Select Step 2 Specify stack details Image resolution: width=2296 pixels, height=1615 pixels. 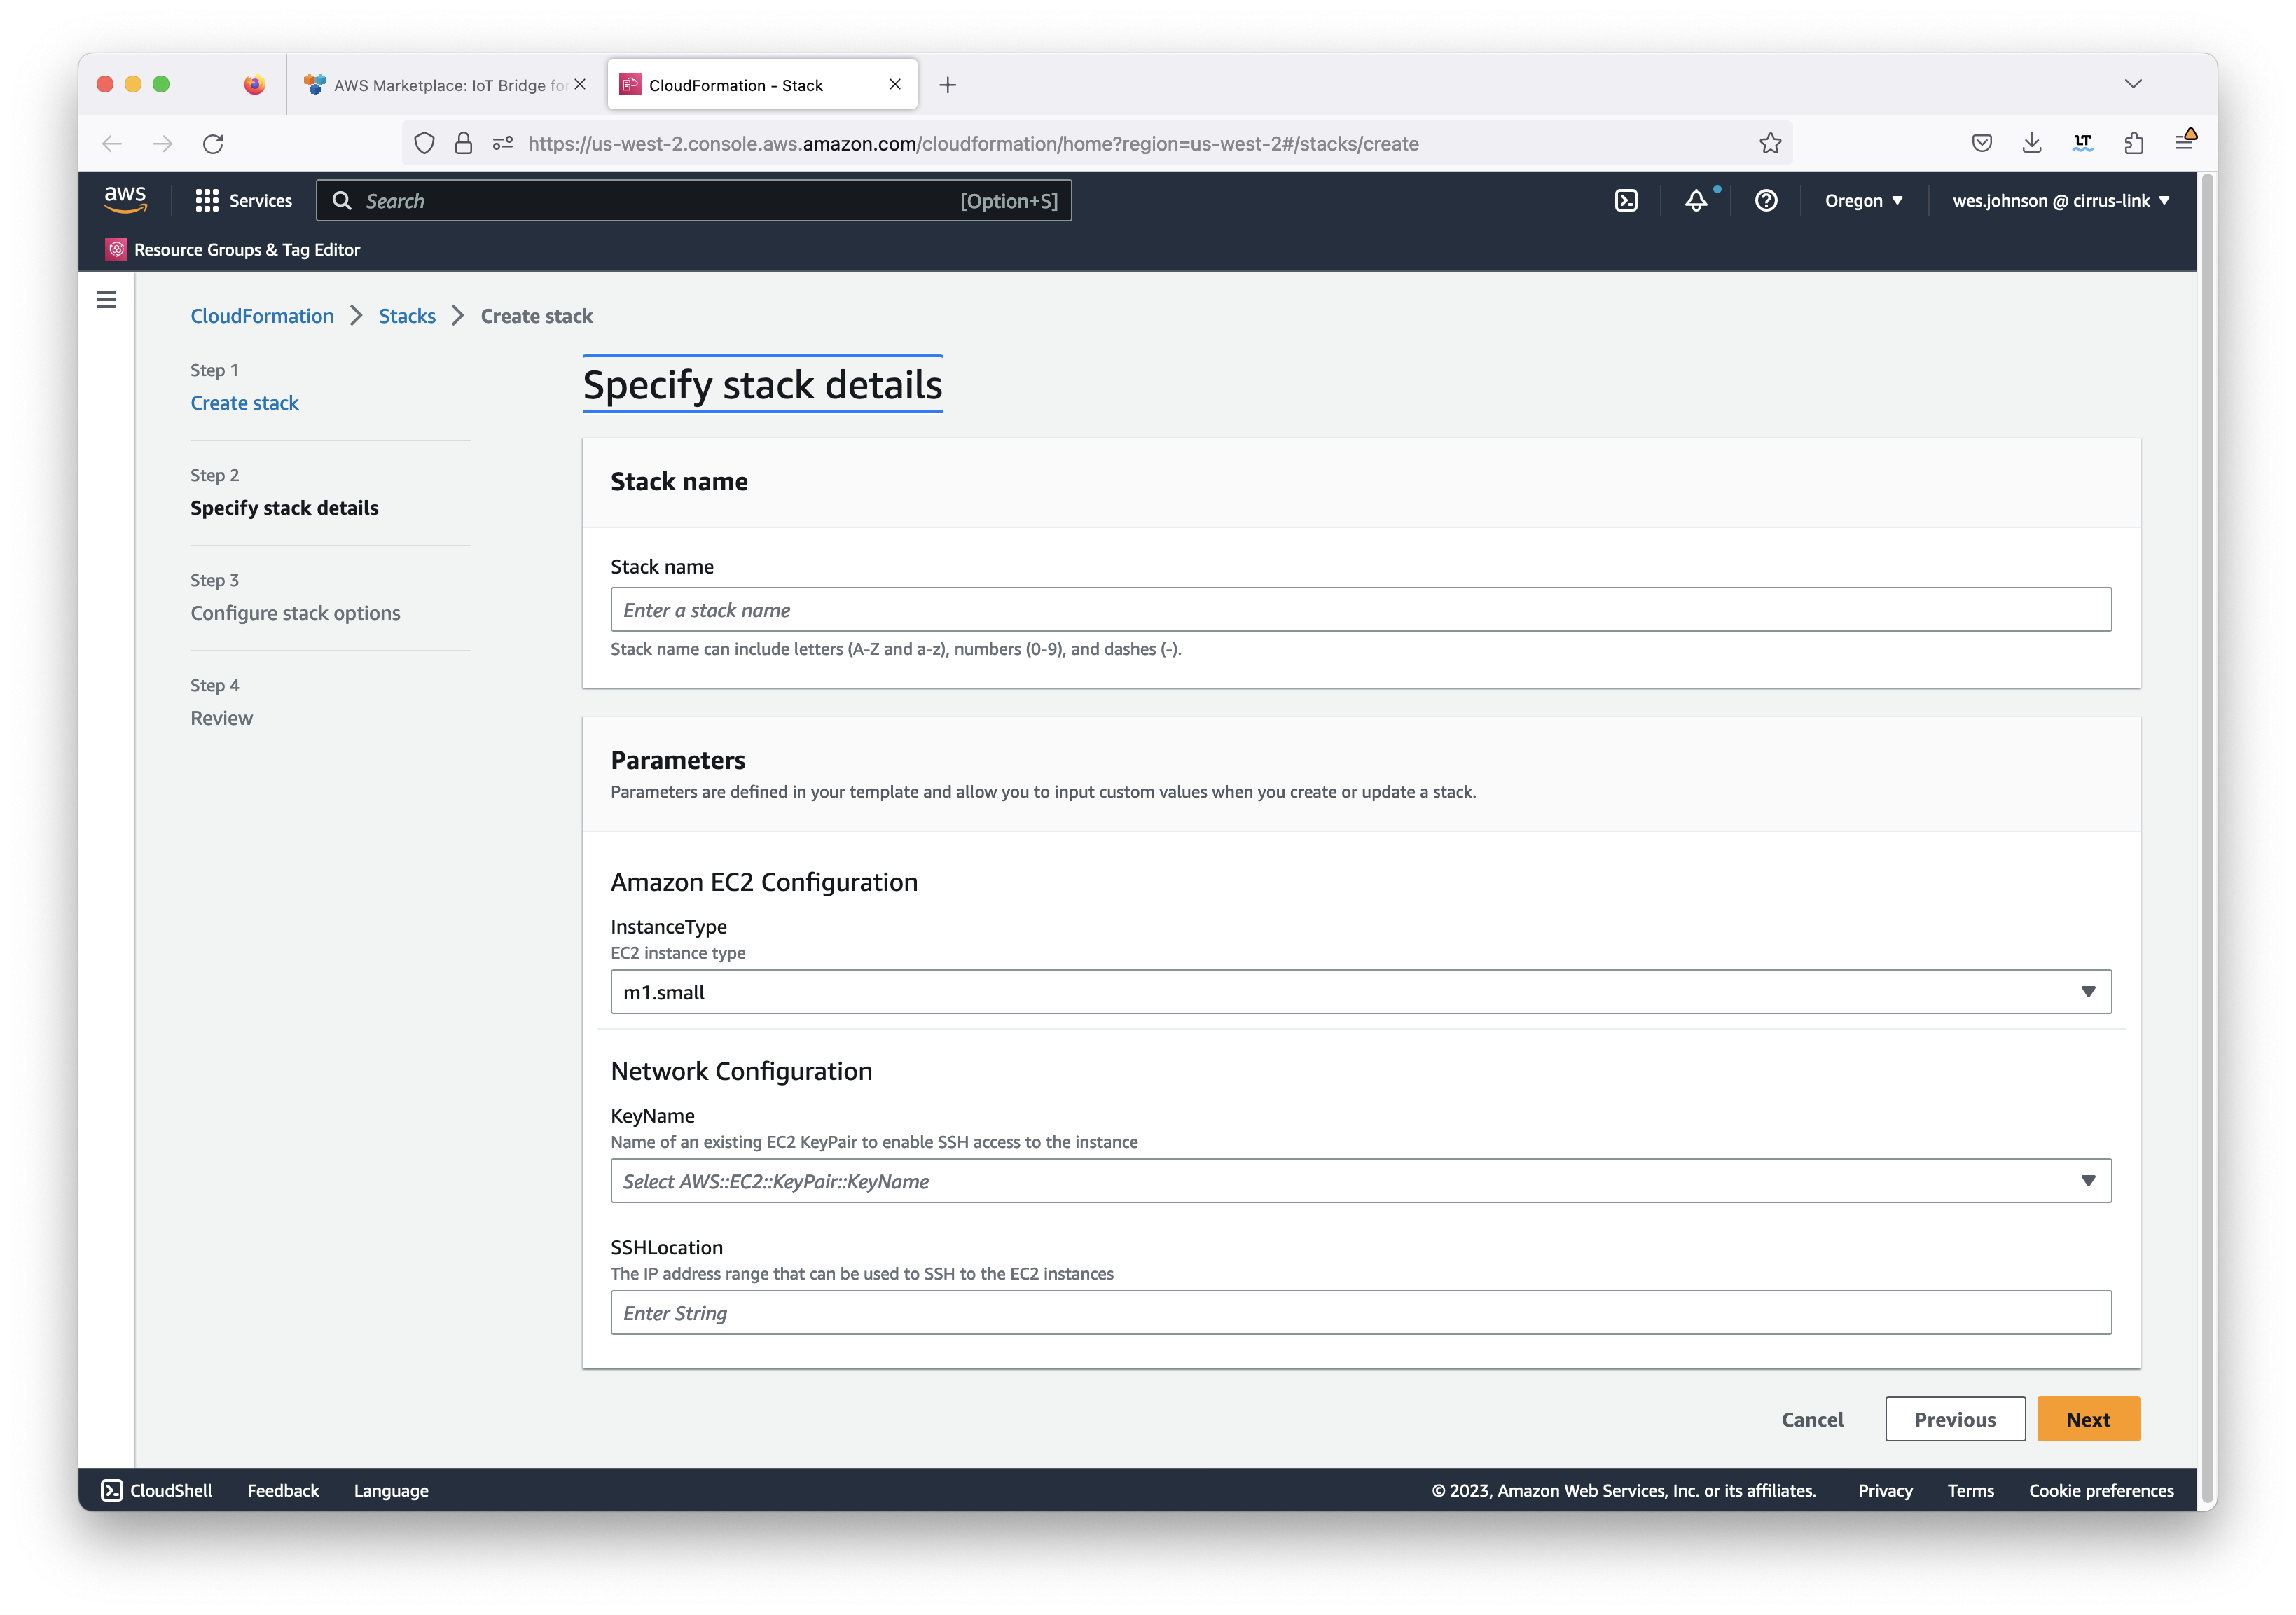coord(285,508)
